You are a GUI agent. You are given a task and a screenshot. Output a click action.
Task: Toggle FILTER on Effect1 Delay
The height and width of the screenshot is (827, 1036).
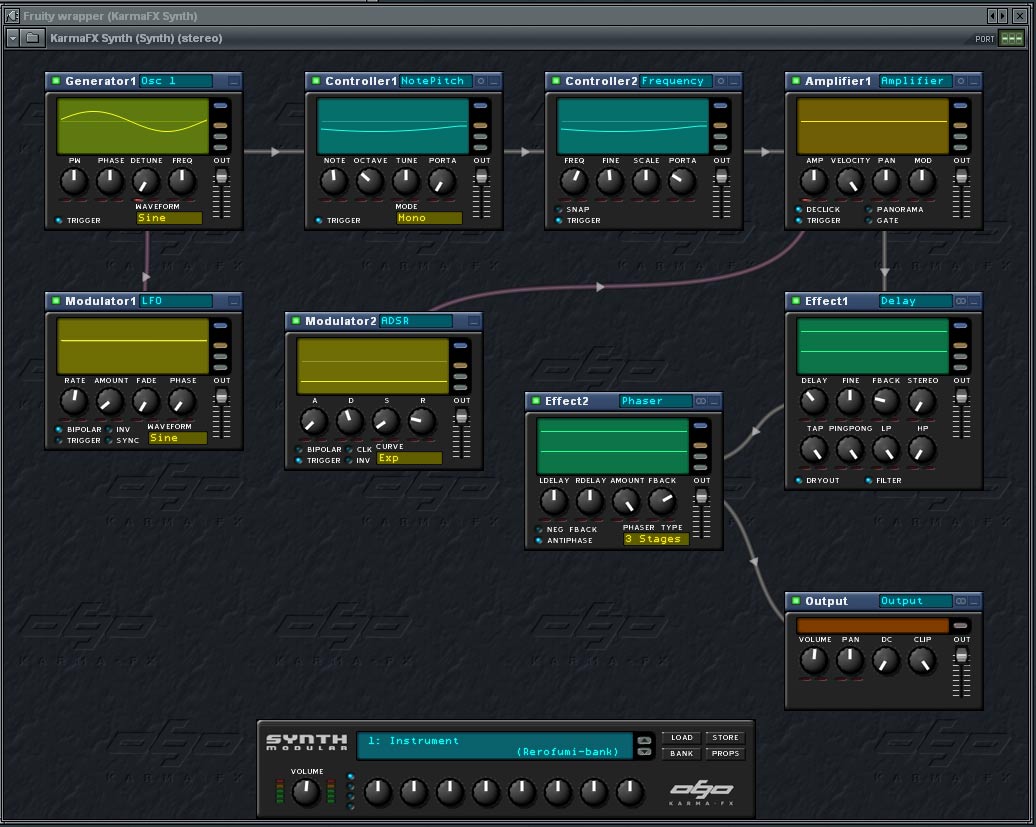pos(869,480)
